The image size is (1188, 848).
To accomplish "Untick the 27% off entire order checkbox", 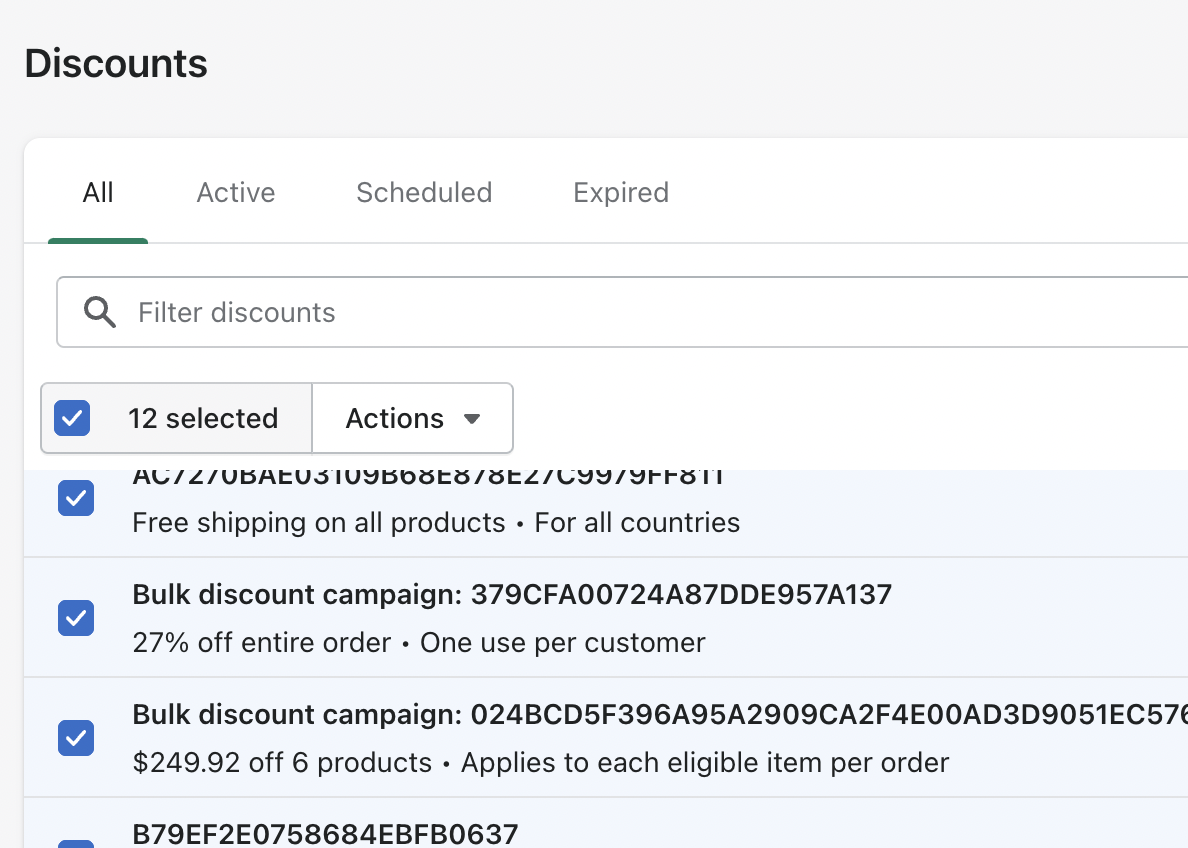I will coord(76,618).
